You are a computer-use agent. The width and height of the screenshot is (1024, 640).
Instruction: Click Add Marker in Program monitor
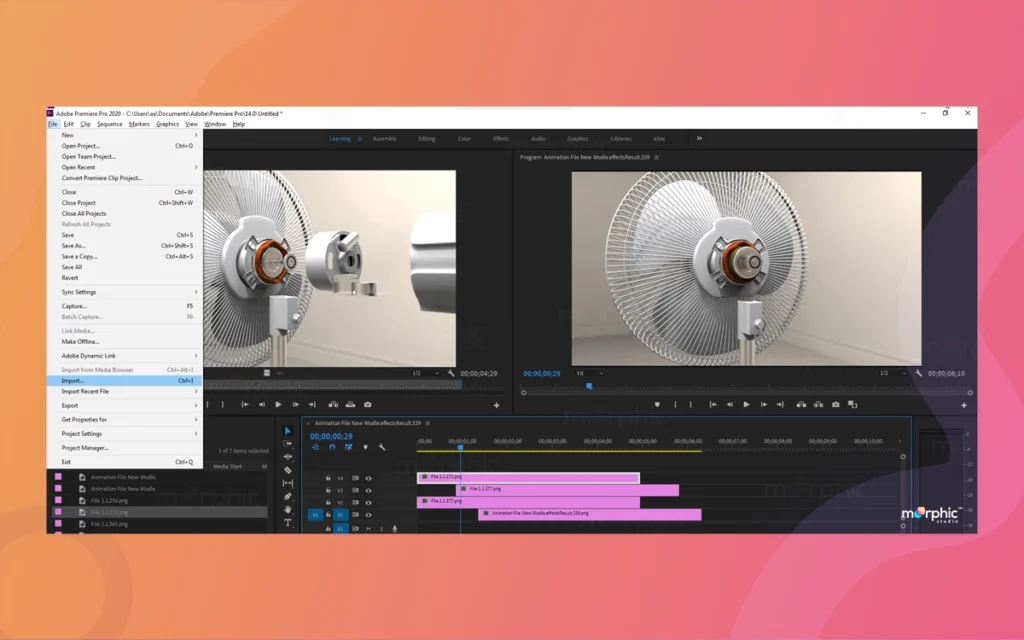tap(657, 405)
